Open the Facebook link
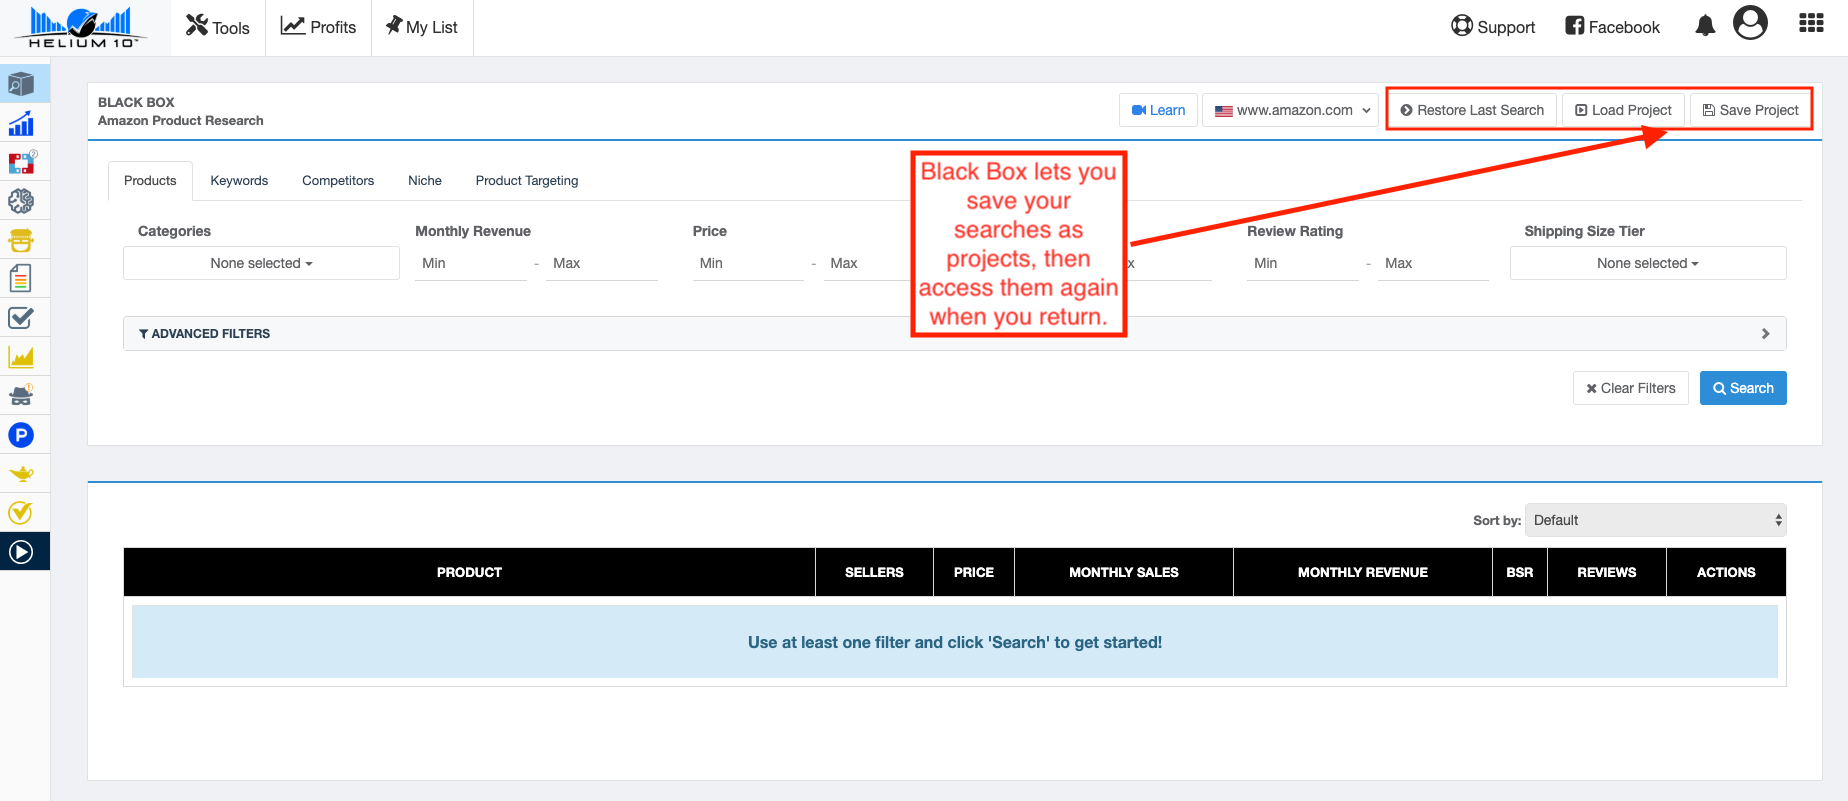 (x=1612, y=27)
